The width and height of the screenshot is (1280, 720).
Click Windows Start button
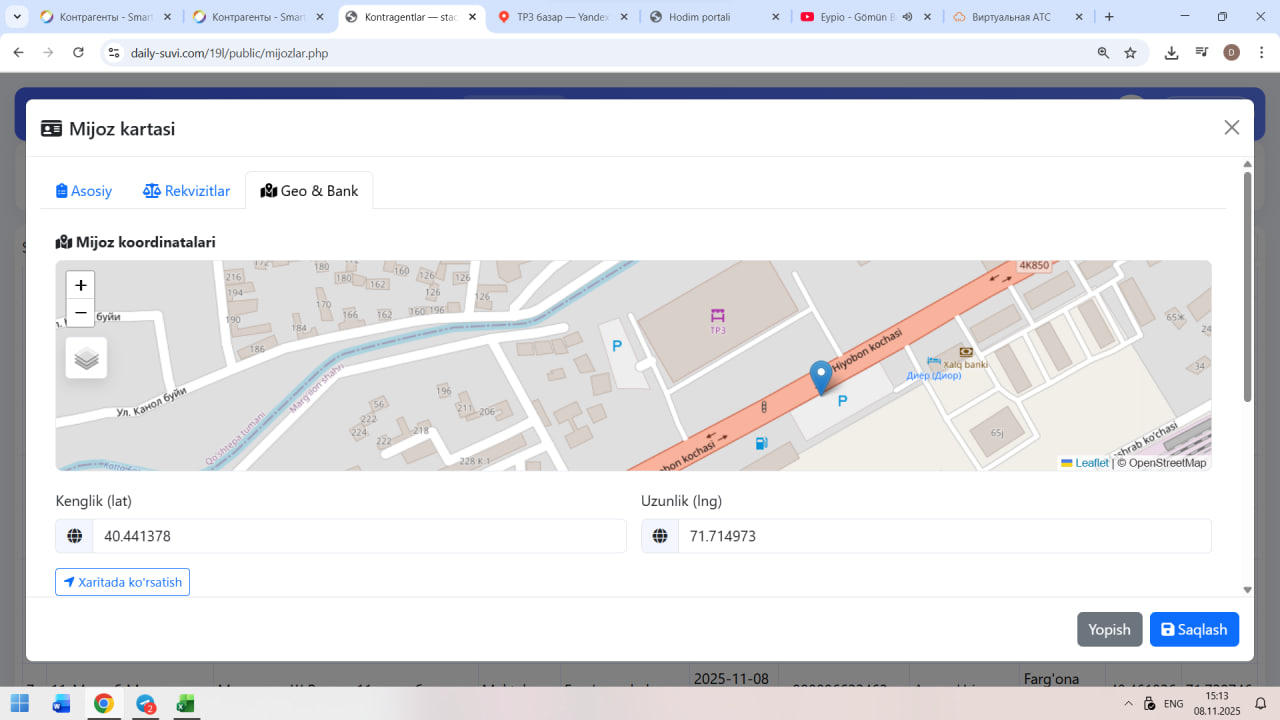[x=20, y=704]
